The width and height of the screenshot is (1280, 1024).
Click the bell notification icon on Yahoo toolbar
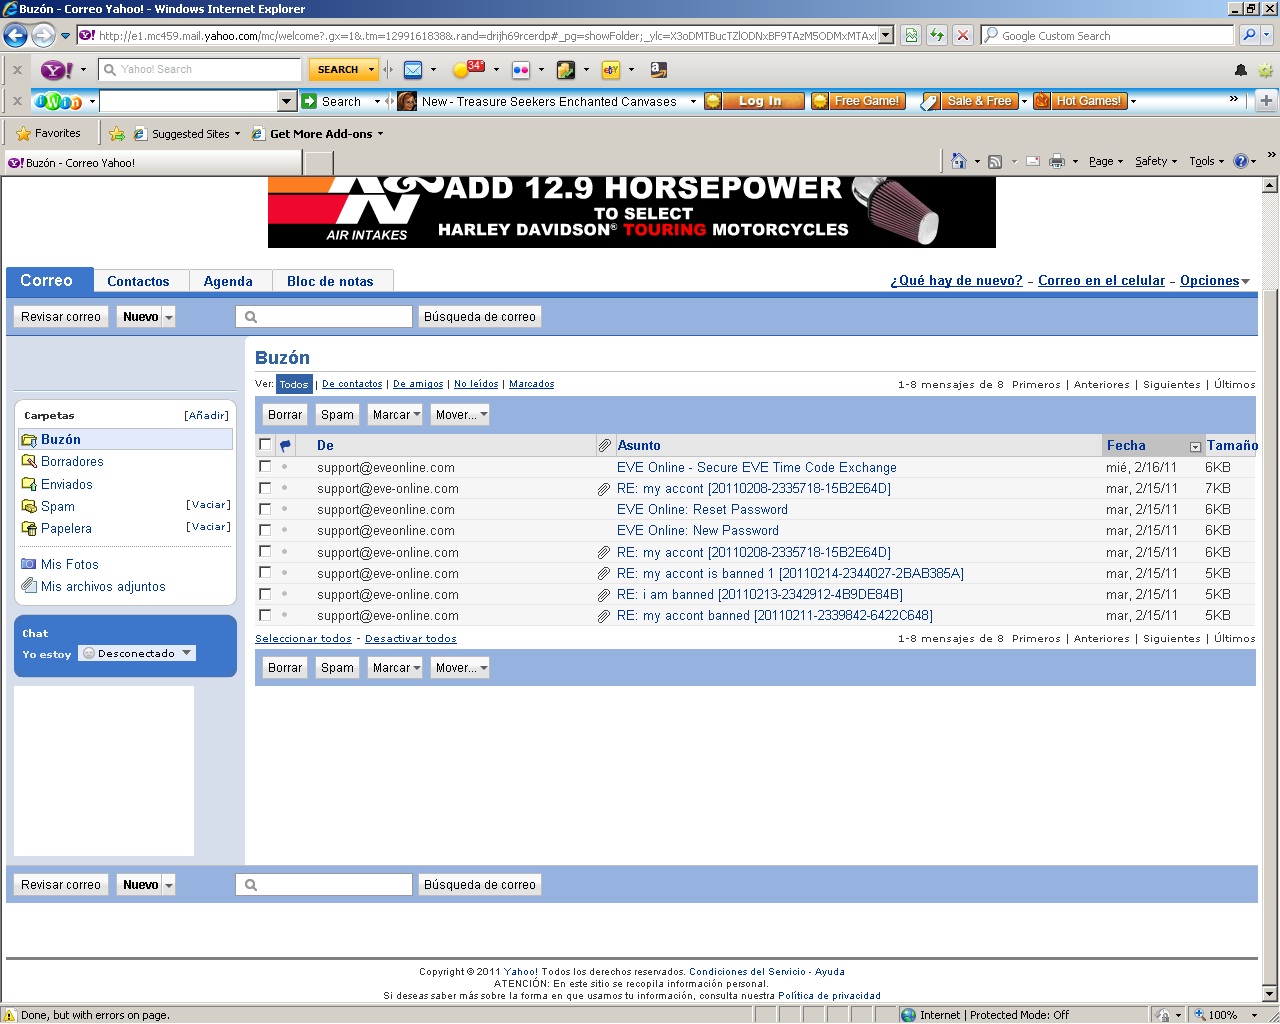point(1241,70)
